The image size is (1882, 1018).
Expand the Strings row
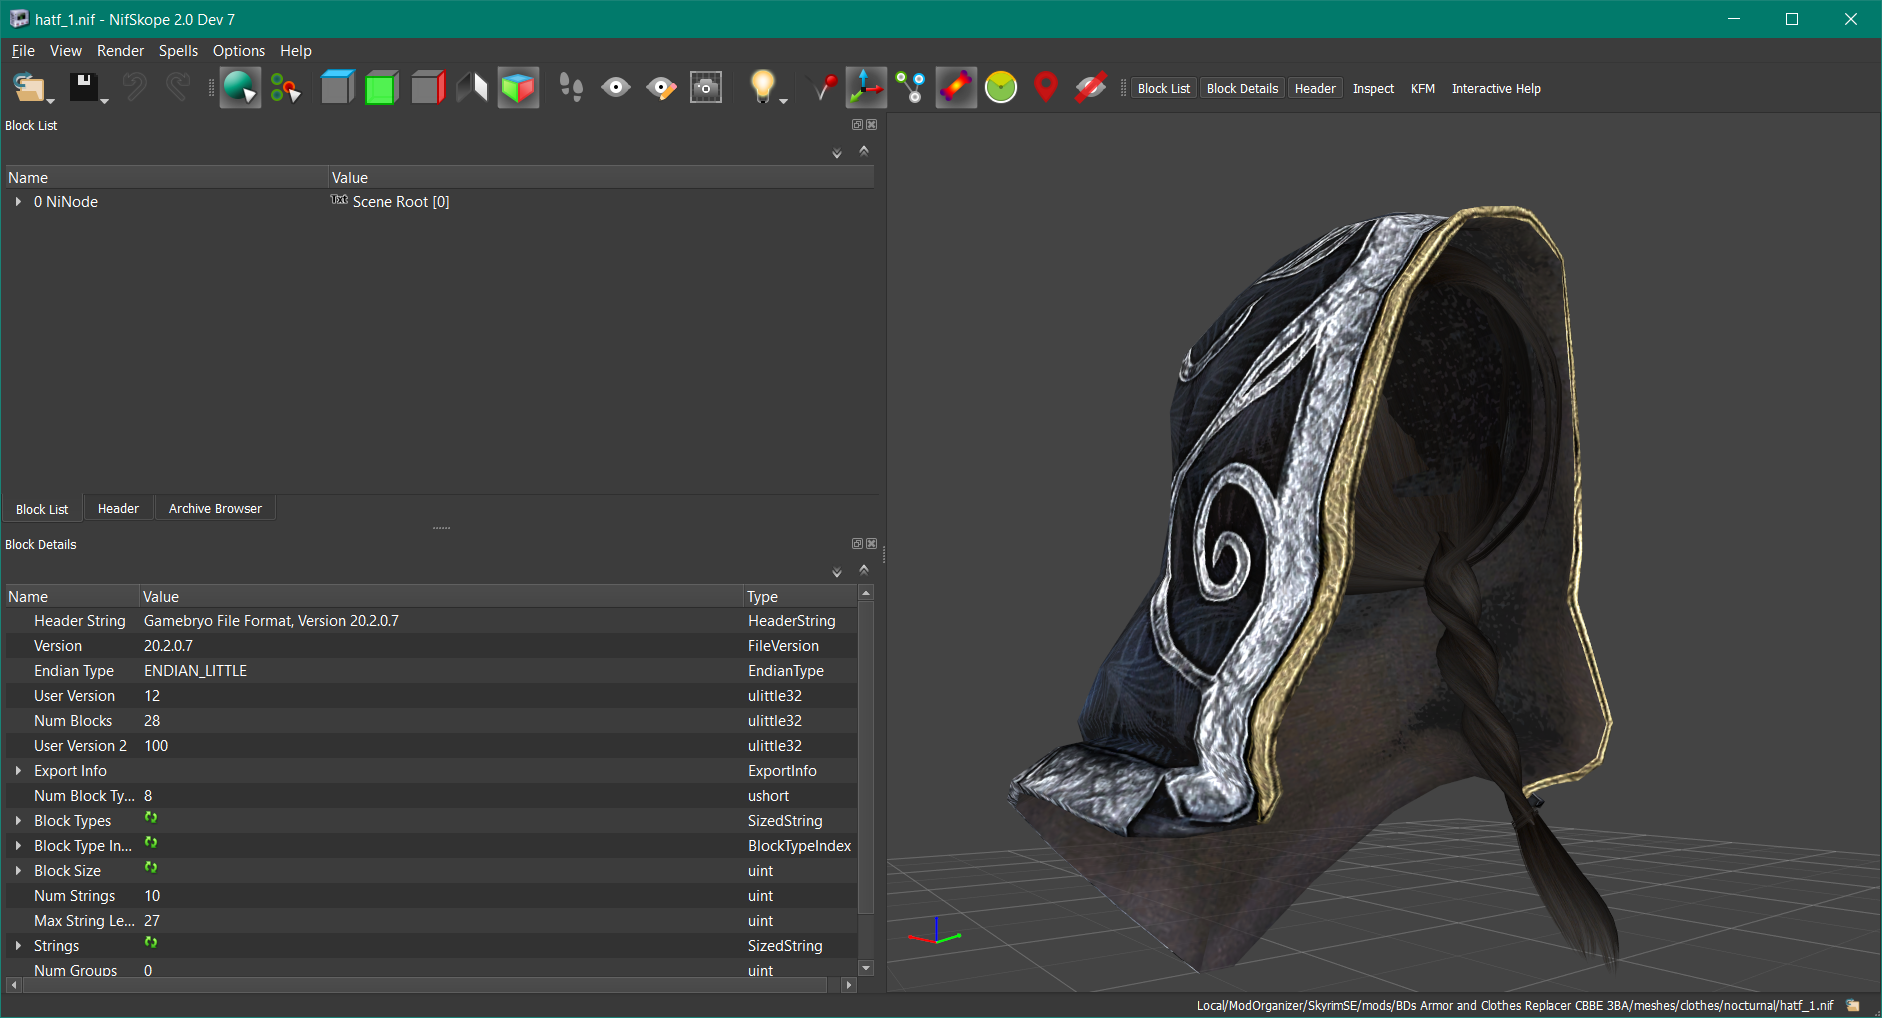pos(18,946)
